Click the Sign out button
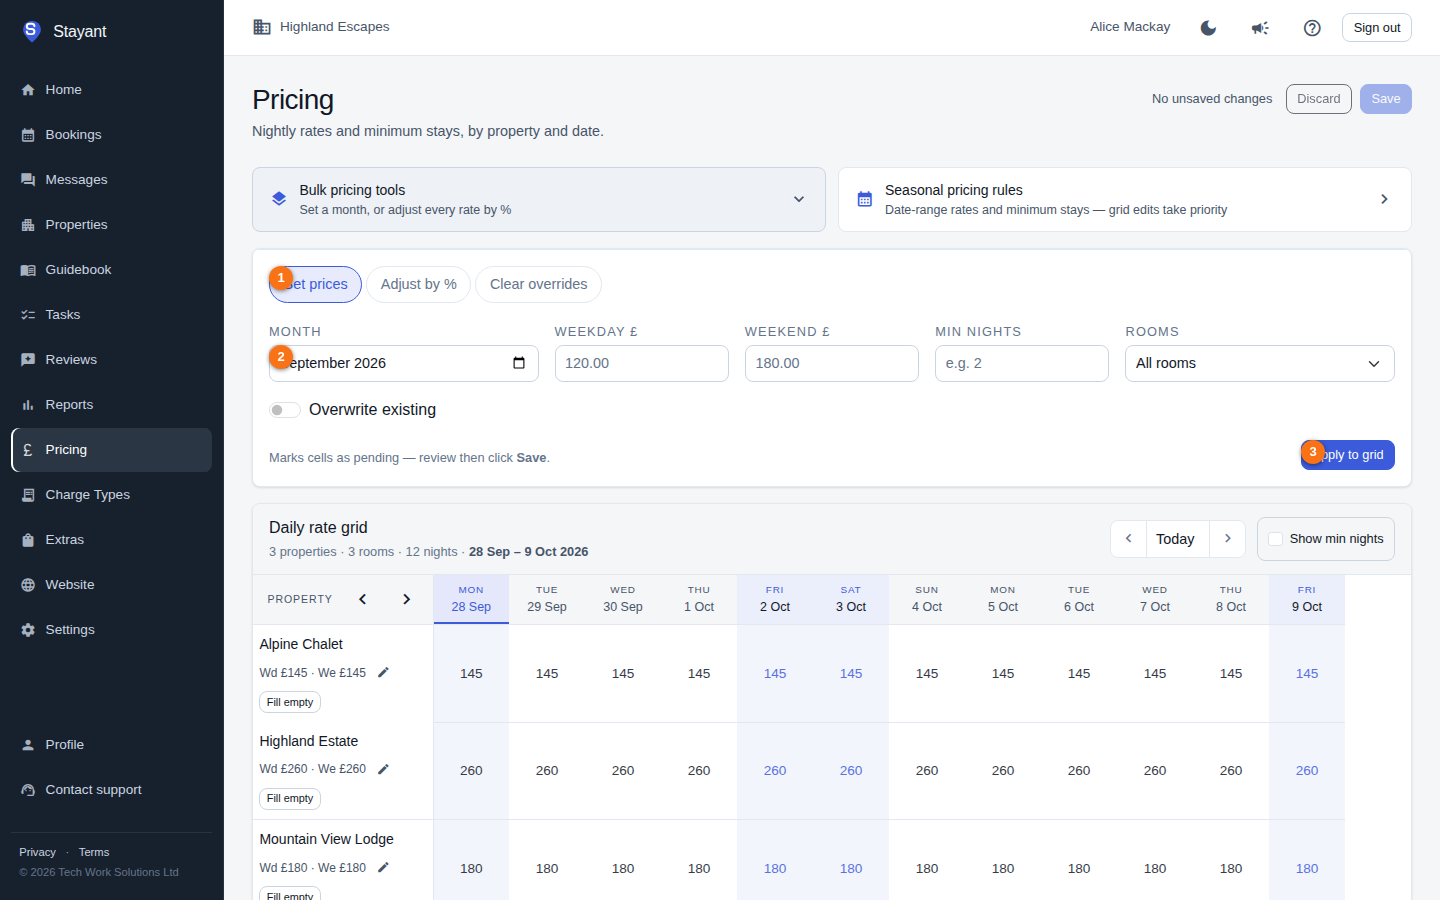The height and width of the screenshot is (900, 1440). [1377, 28]
